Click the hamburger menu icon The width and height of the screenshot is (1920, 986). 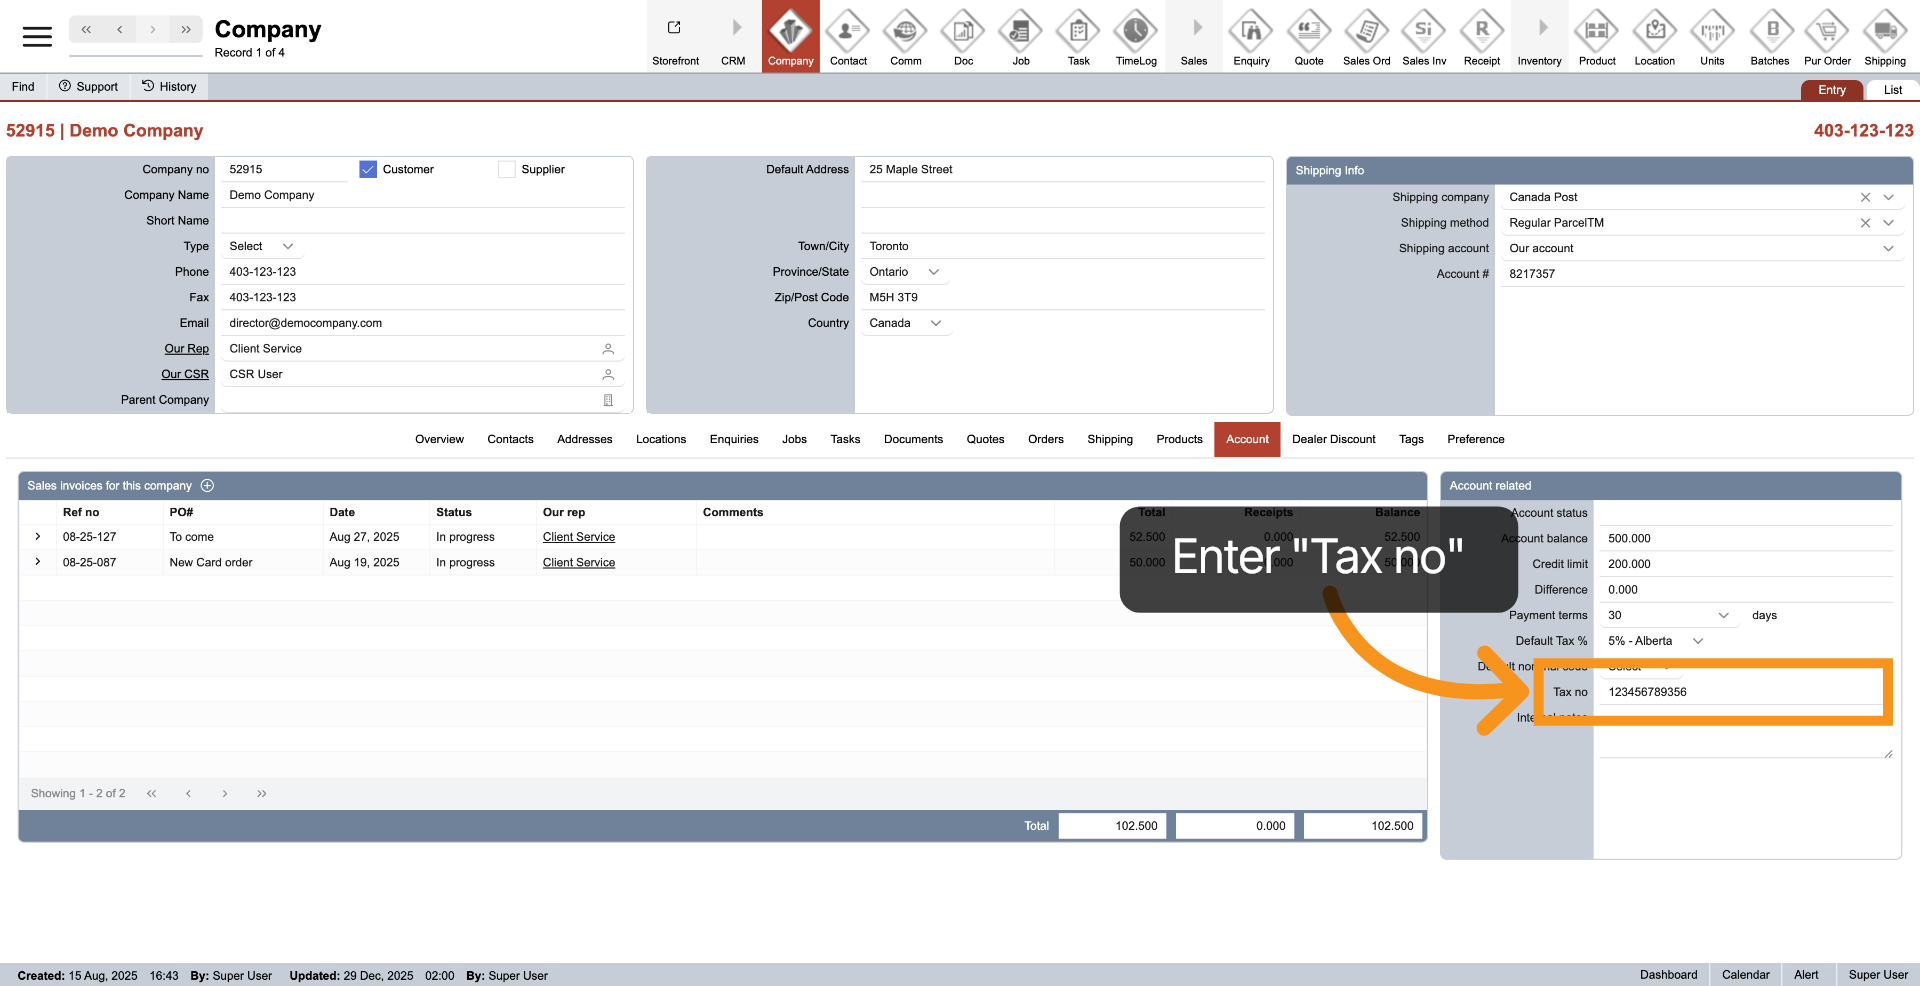click(37, 37)
